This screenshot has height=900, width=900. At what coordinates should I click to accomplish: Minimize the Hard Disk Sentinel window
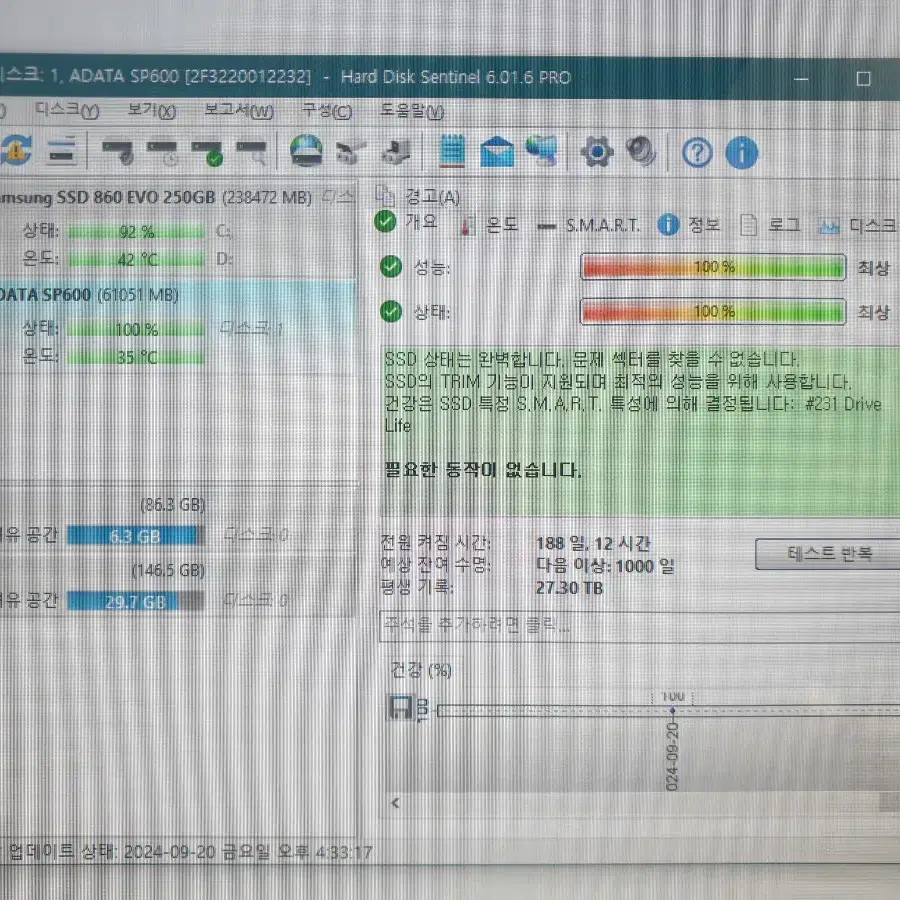[x=801, y=78]
